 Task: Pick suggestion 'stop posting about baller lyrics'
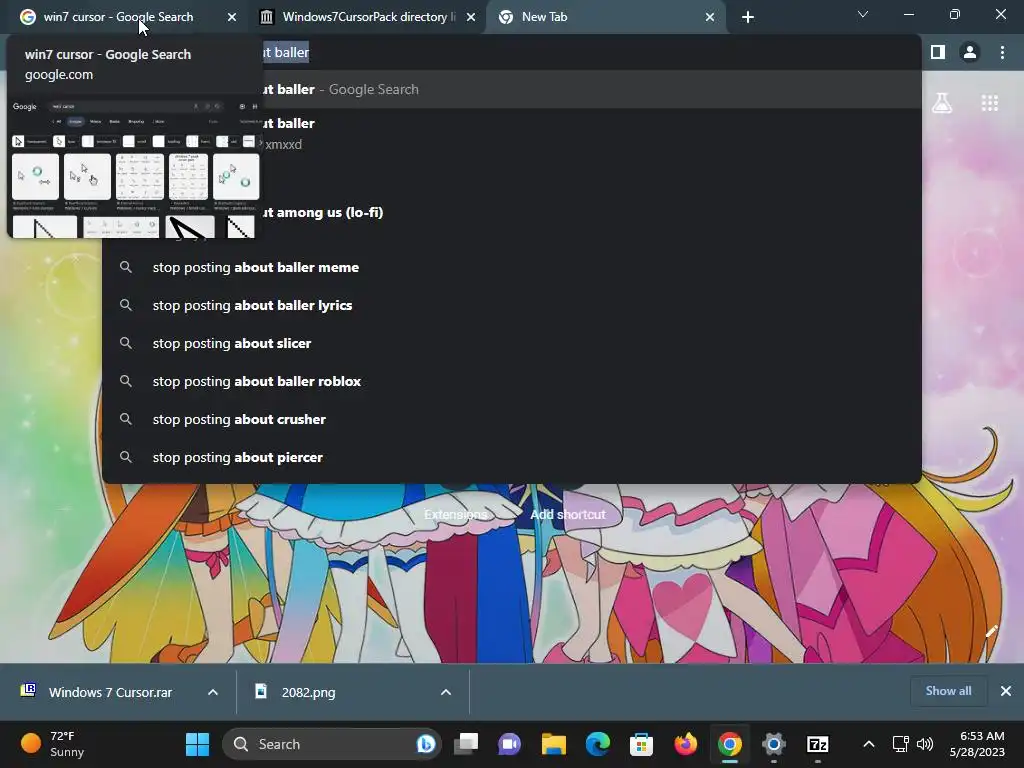click(x=512, y=305)
